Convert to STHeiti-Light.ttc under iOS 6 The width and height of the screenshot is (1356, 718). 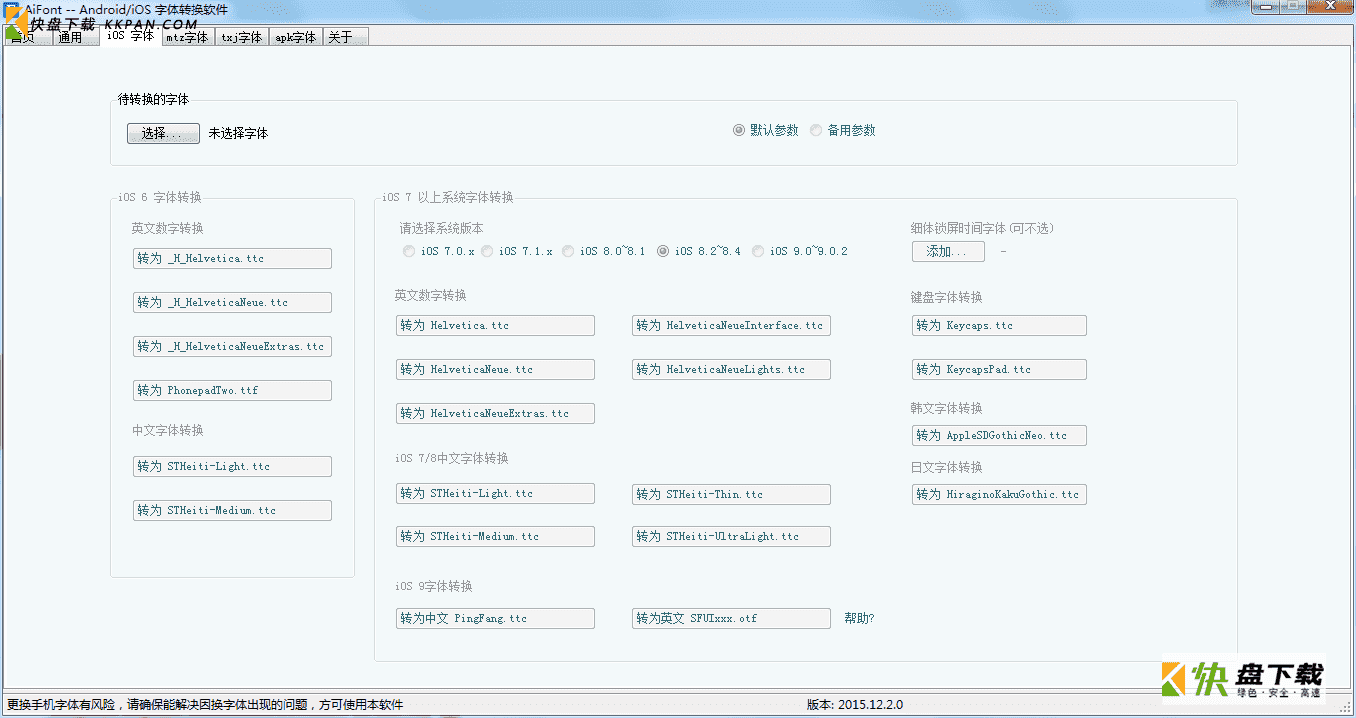(x=232, y=466)
